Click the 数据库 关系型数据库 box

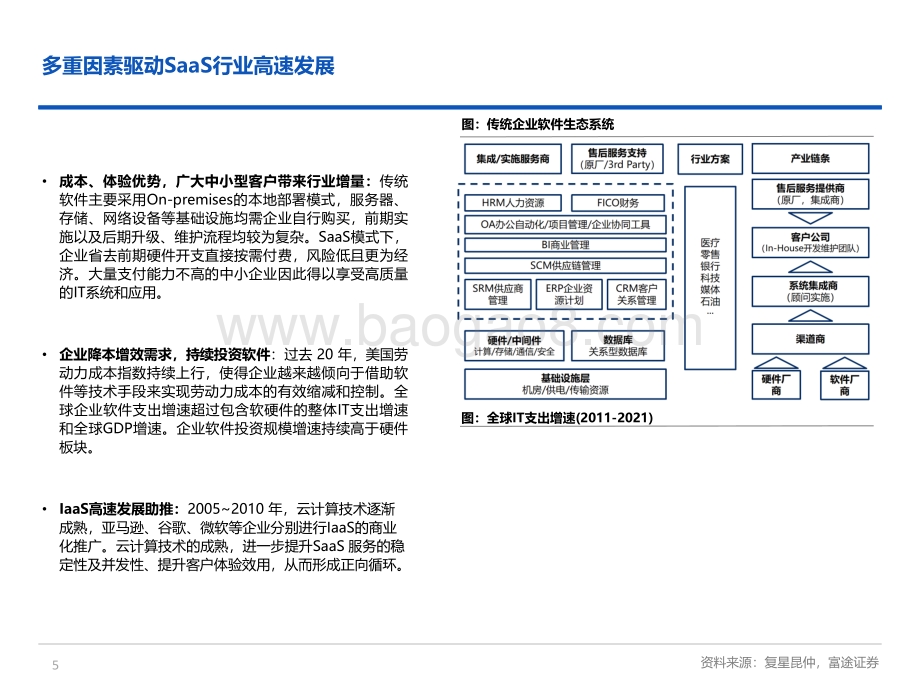pos(618,346)
